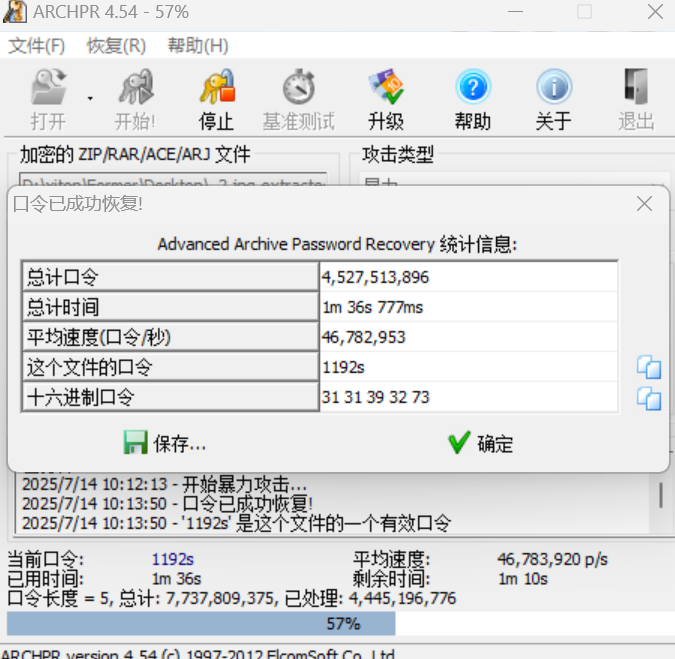Viewport: 675px width, 659px height.
Task: Click the 这个文件的口令 value field
Action: pos(468,367)
